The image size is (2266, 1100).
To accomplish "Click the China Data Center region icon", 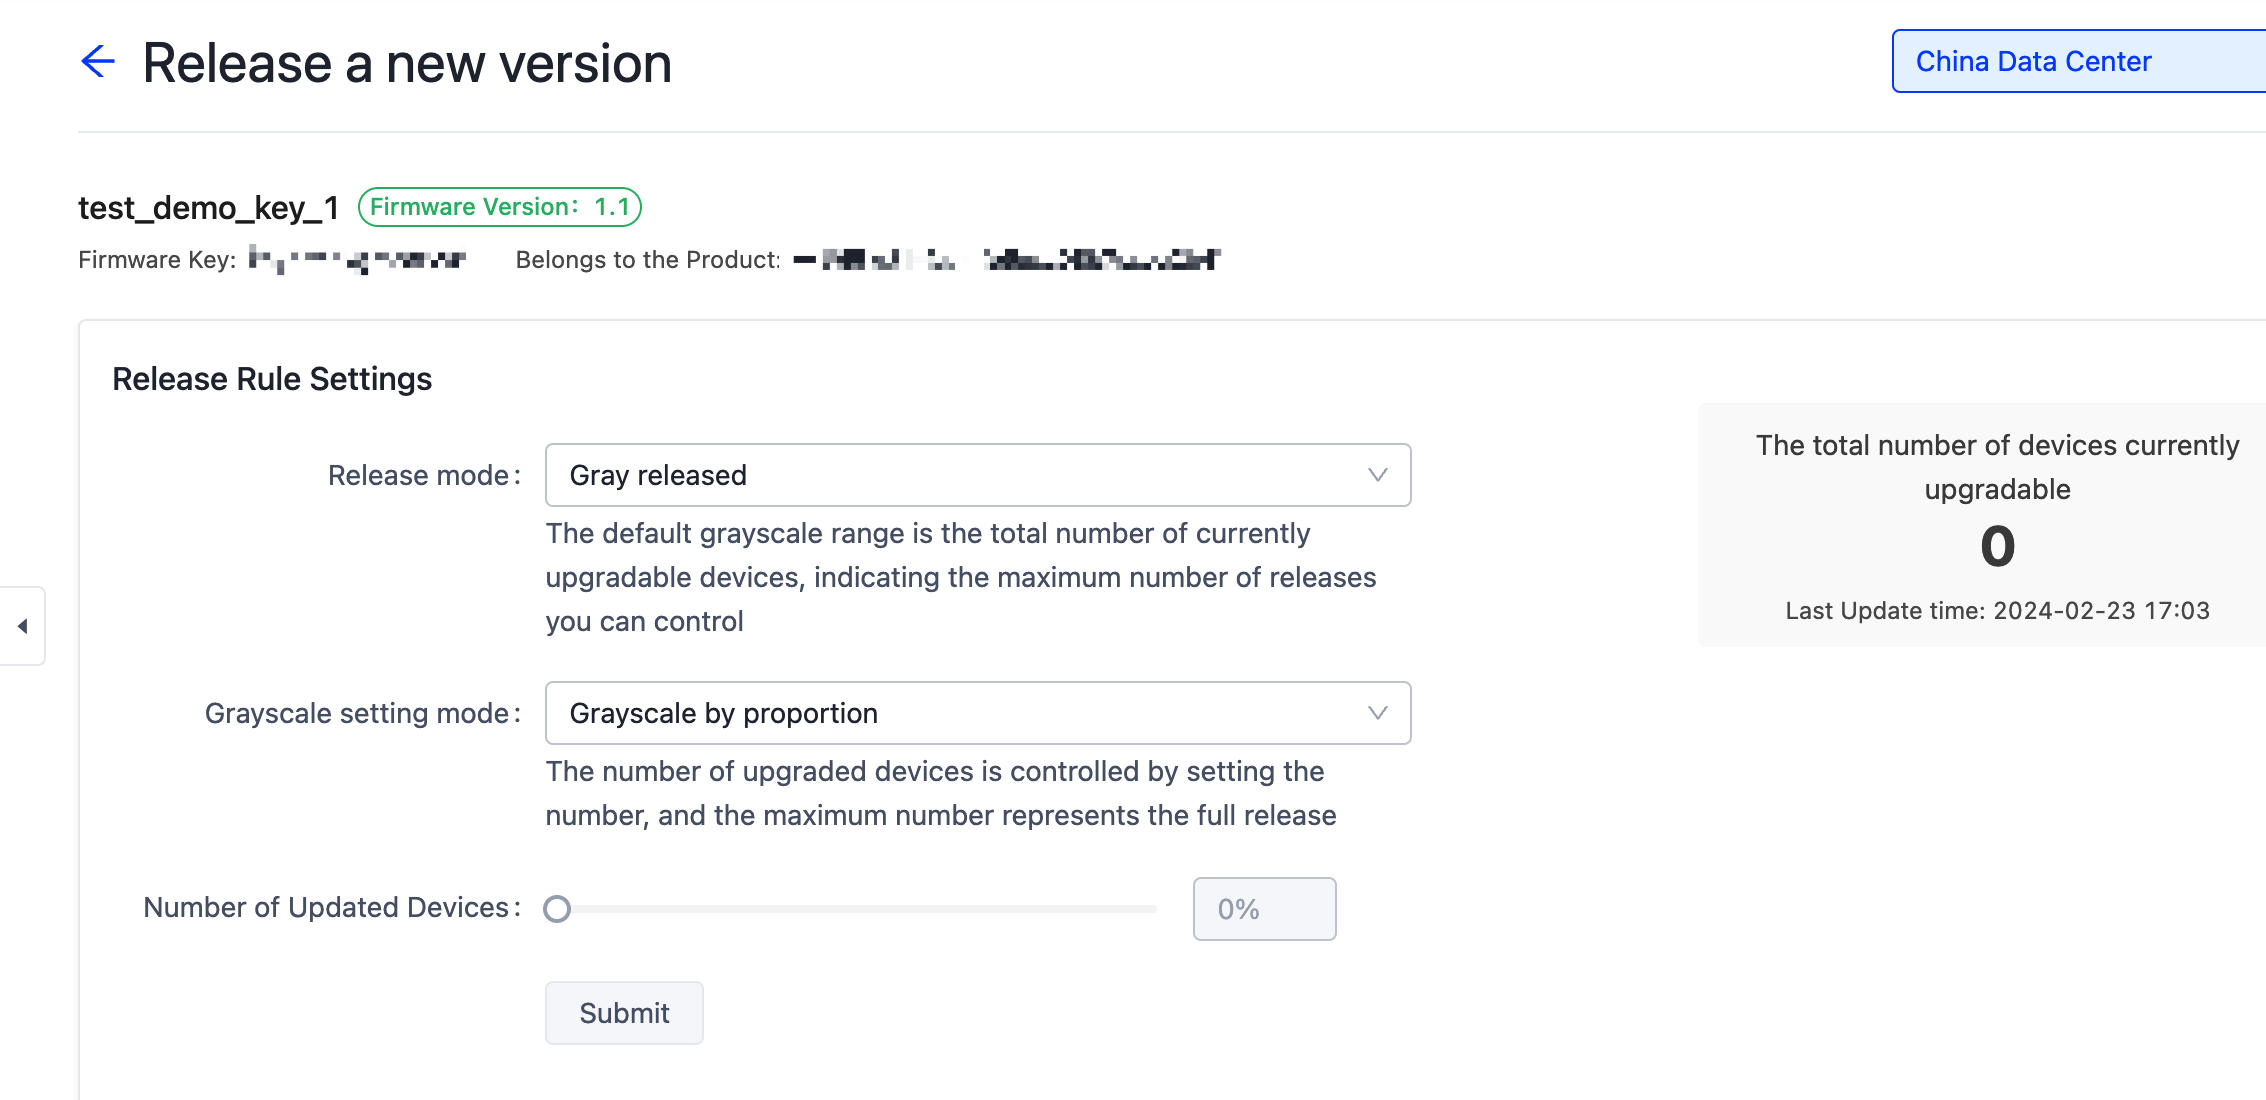I will pos(2033,61).
